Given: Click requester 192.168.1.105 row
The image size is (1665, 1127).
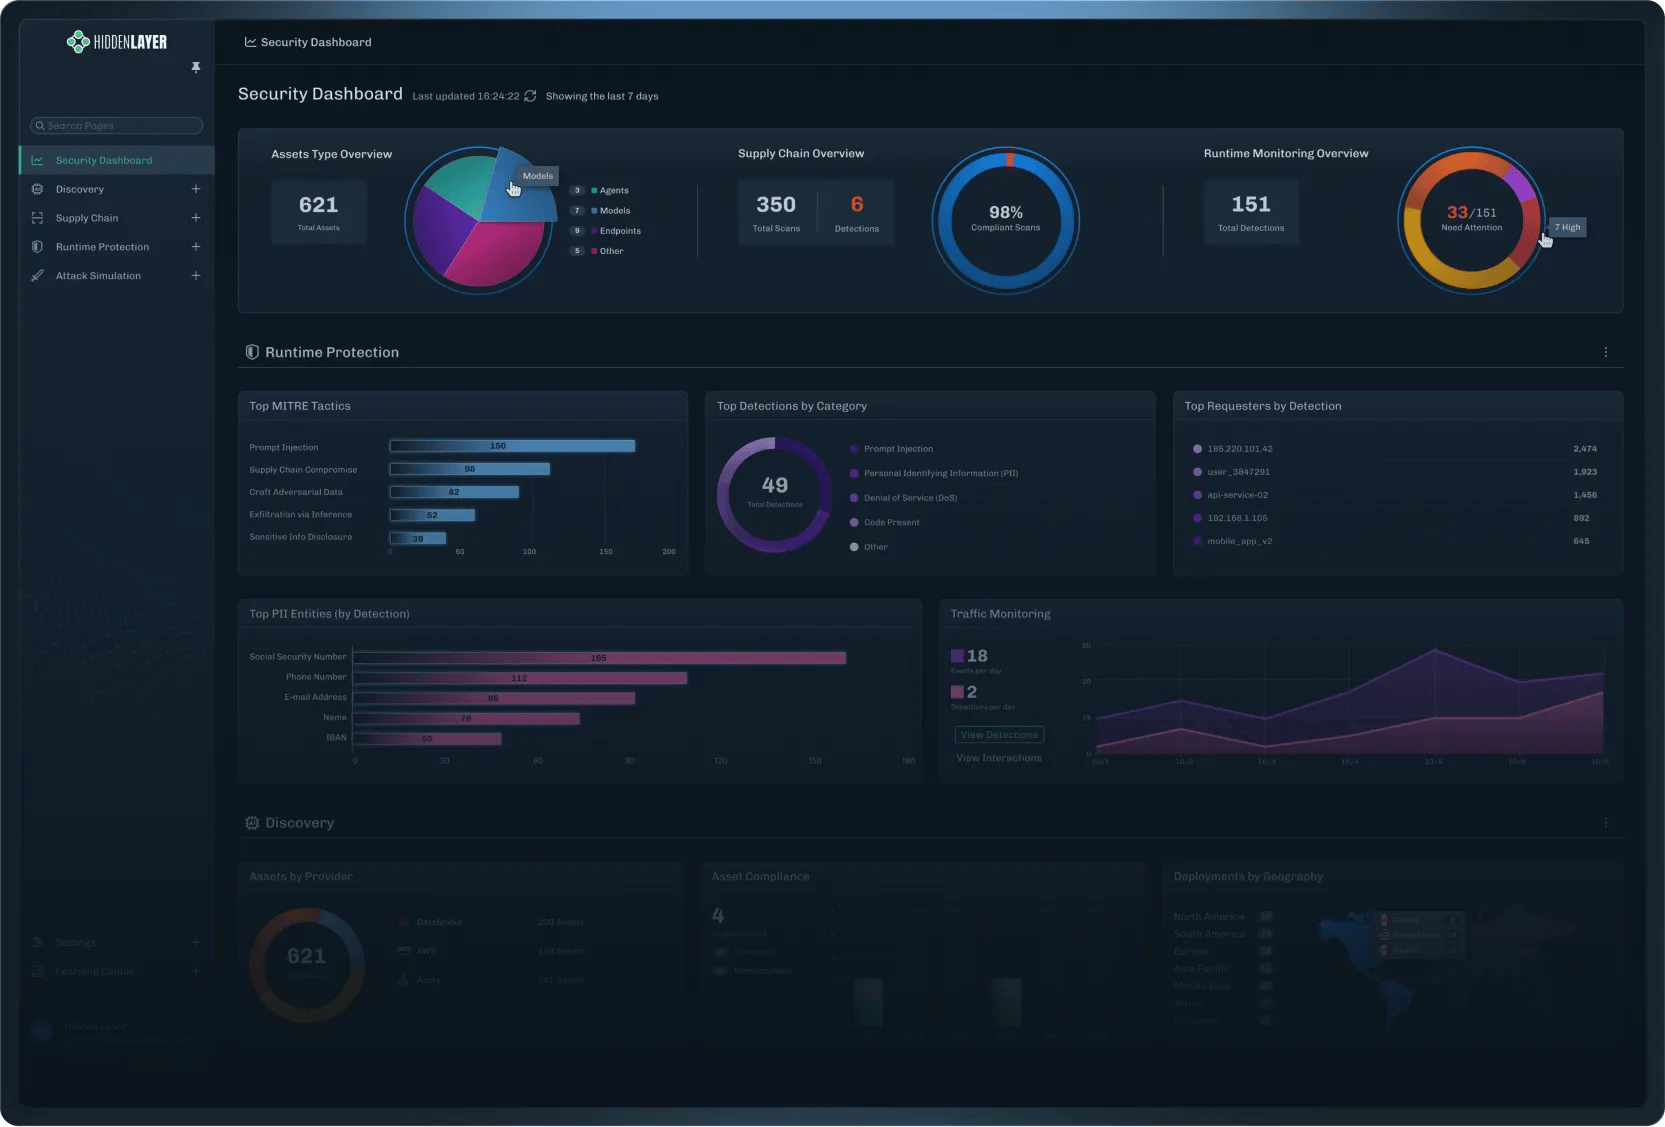Looking at the screenshot, I should click(1395, 518).
